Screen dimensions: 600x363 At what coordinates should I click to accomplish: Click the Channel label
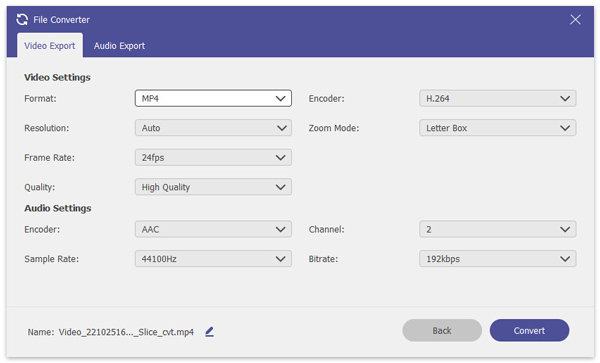[326, 230]
